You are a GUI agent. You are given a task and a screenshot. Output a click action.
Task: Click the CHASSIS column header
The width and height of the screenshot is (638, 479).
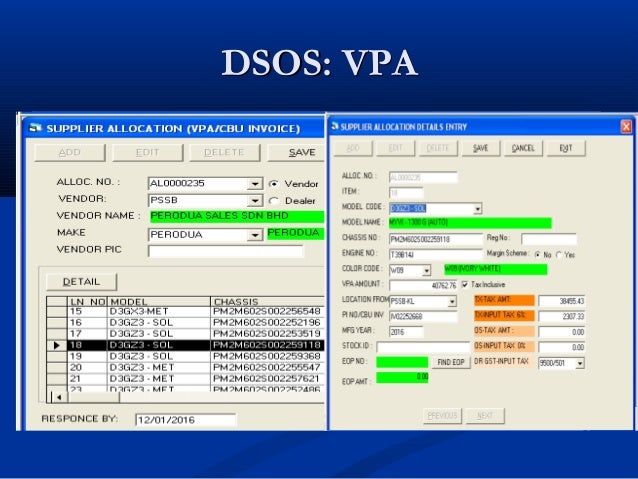(267, 302)
